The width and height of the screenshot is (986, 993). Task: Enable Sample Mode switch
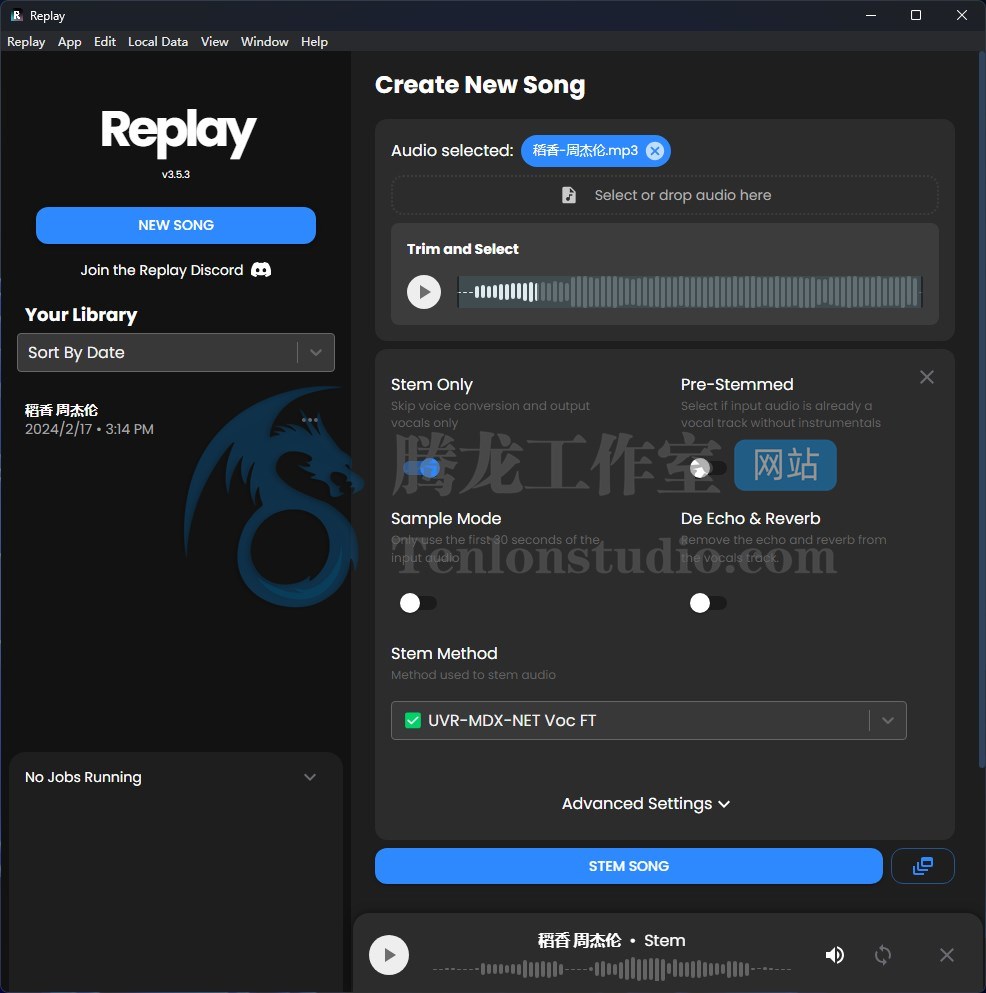point(418,603)
